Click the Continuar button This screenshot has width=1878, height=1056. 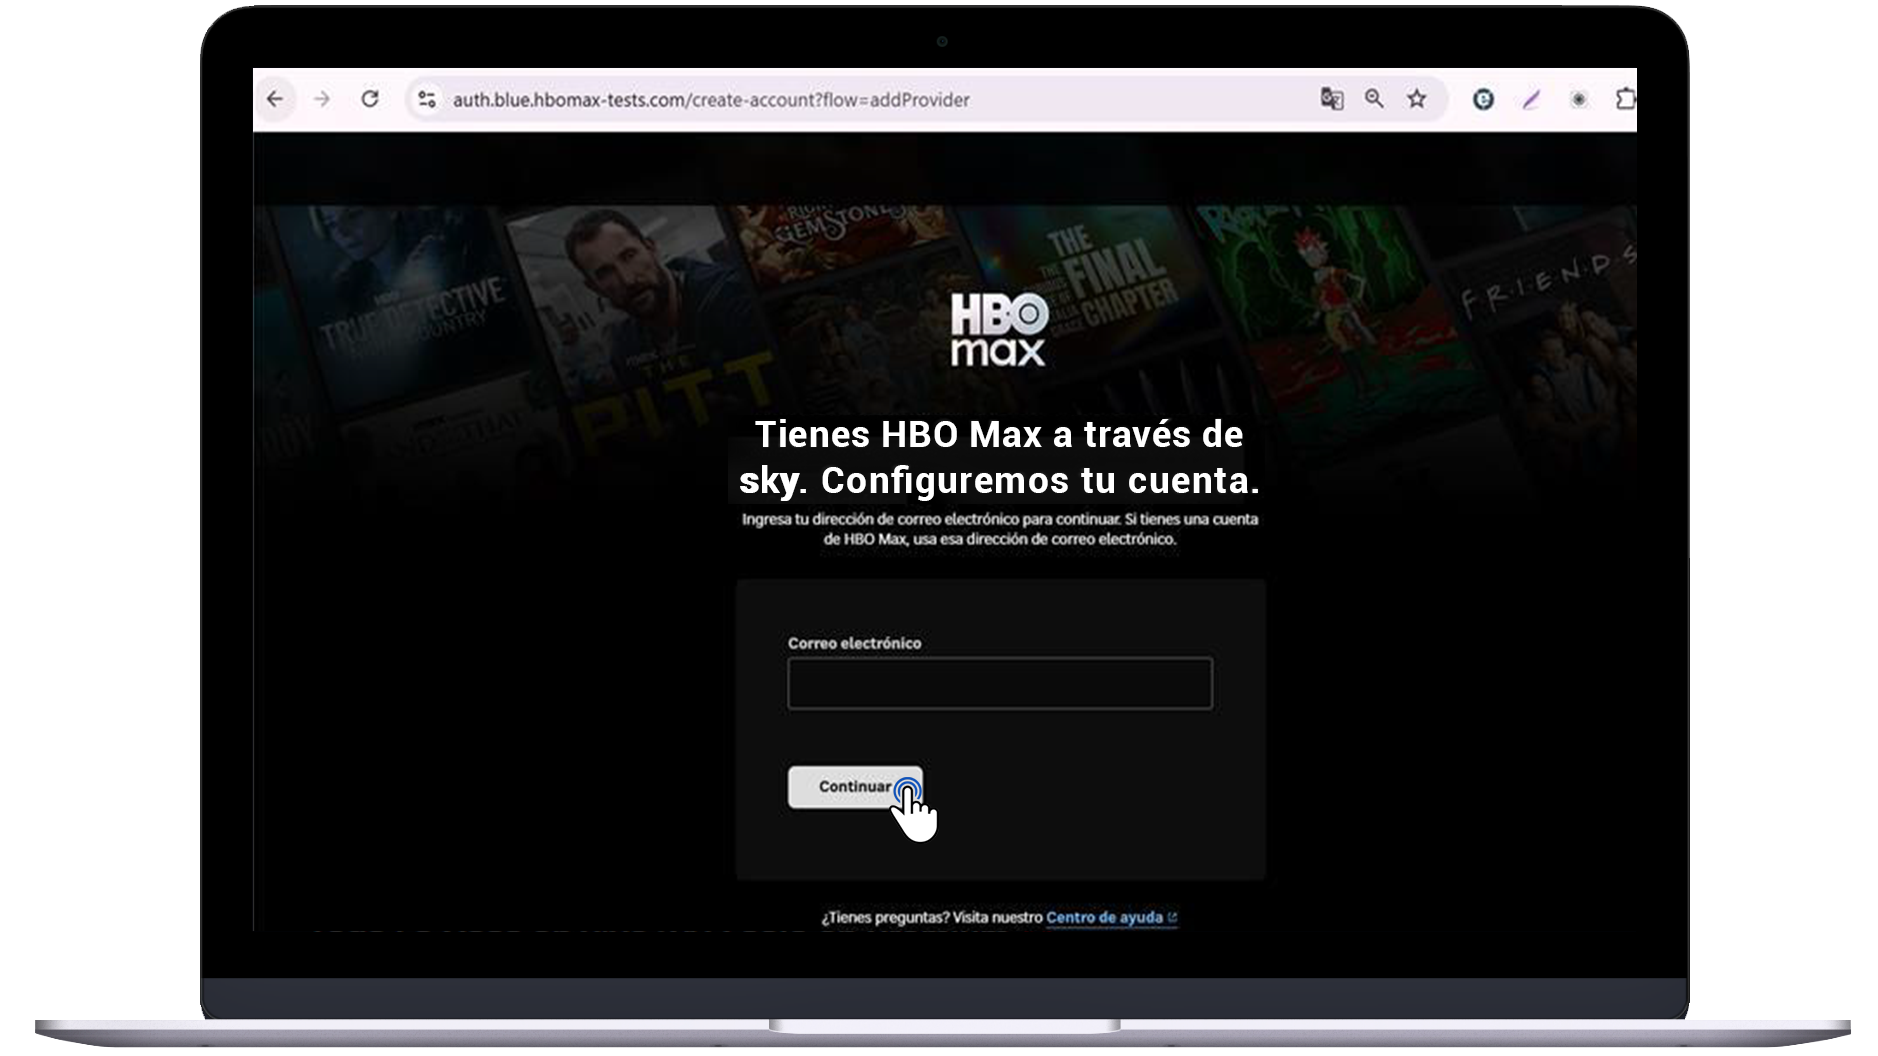pyautogui.click(x=855, y=787)
